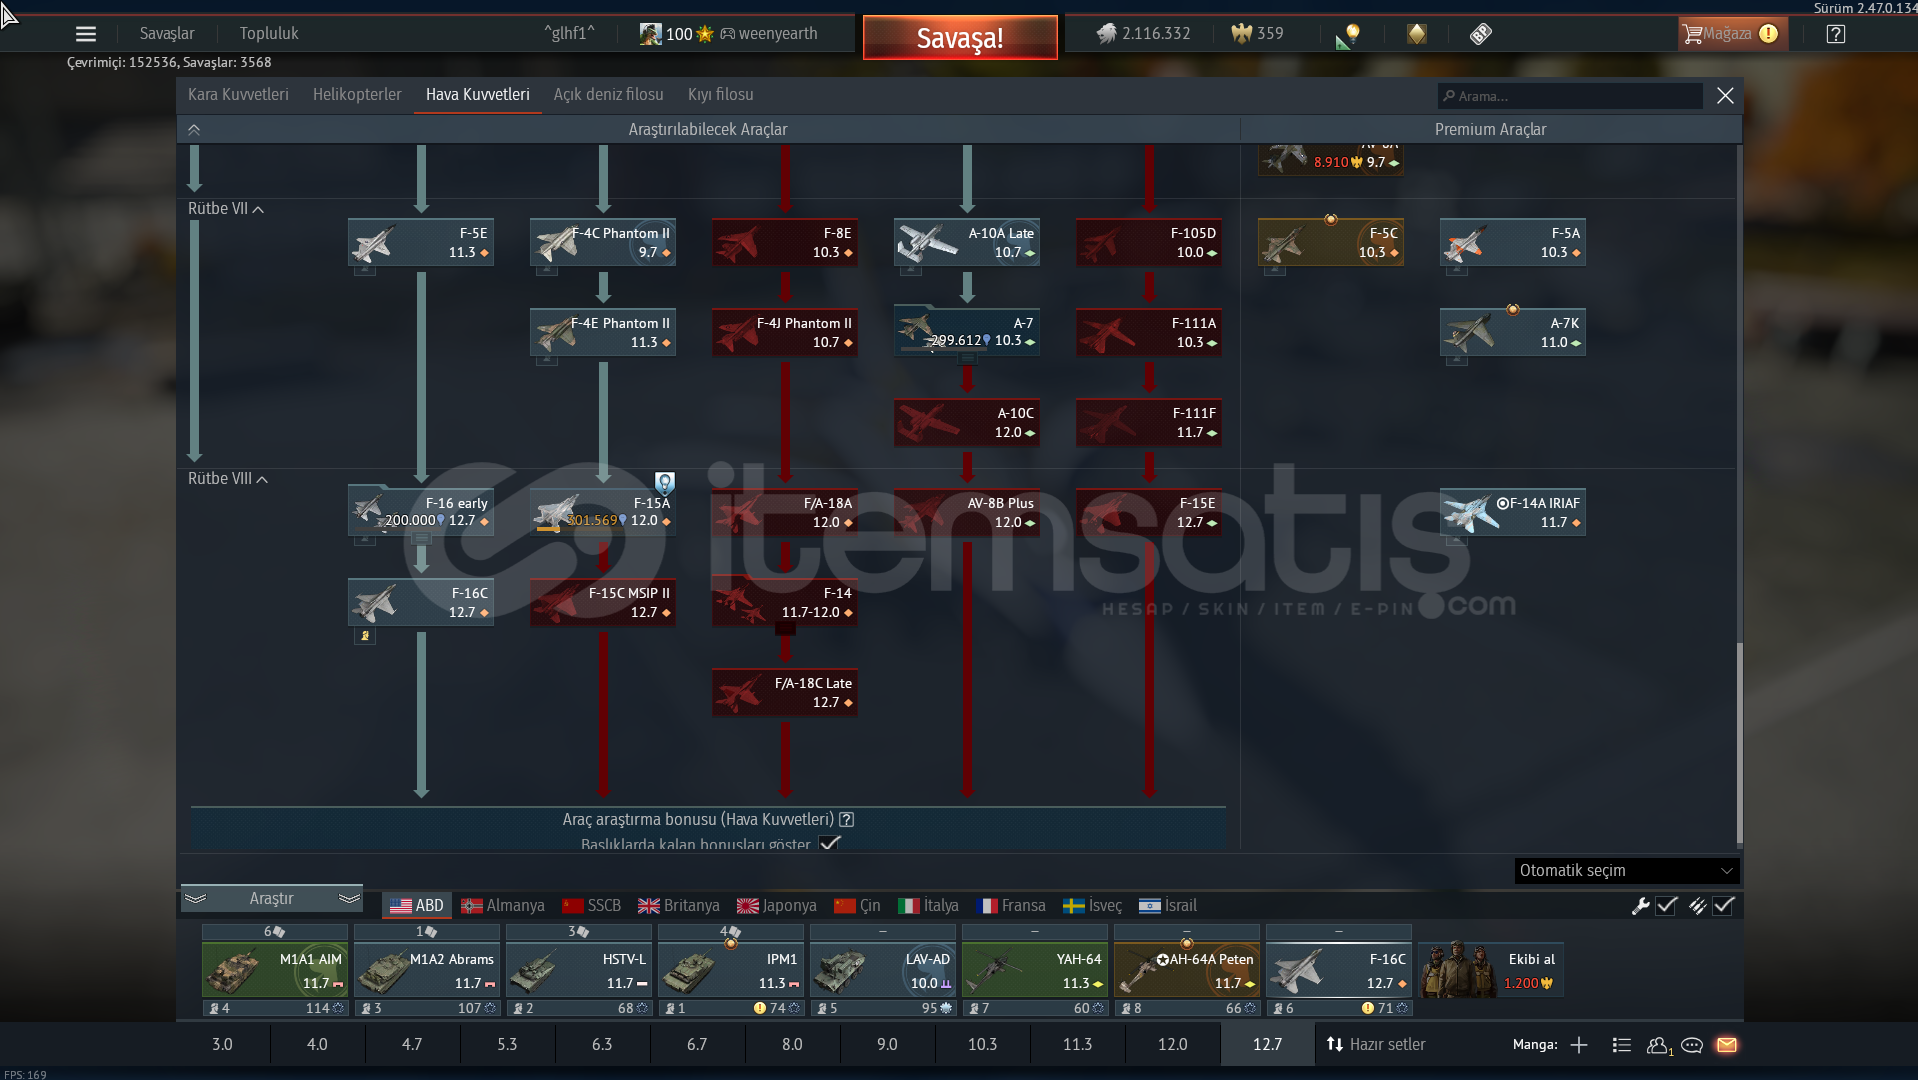Viewport: 1918px width, 1080px height.
Task: Open the preset selector above HSTV-L slot
Action: (x=579, y=932)
